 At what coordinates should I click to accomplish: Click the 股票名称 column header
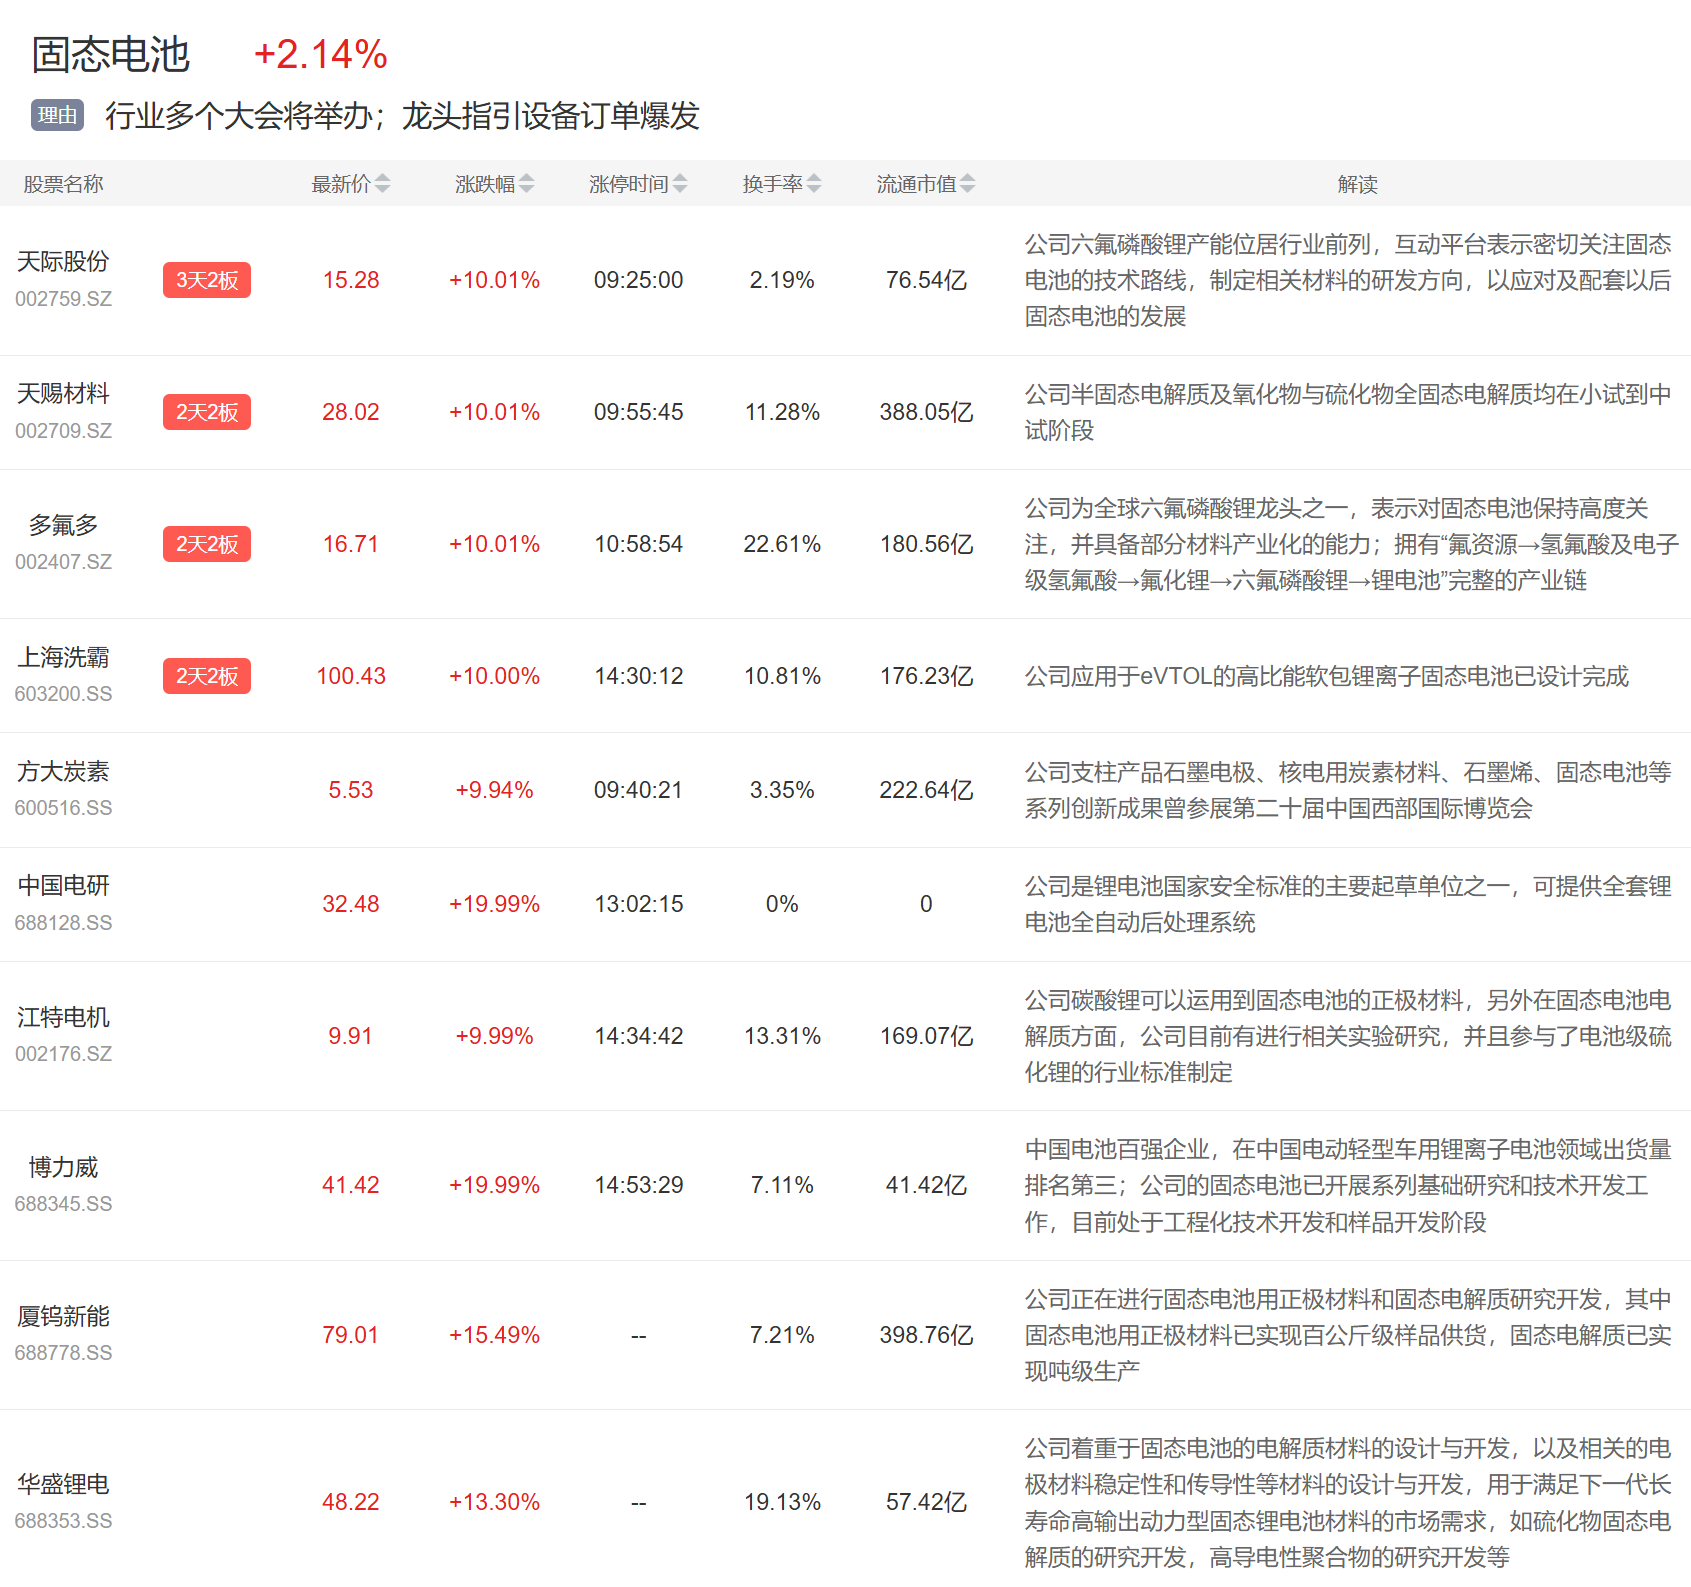point(63,184)
